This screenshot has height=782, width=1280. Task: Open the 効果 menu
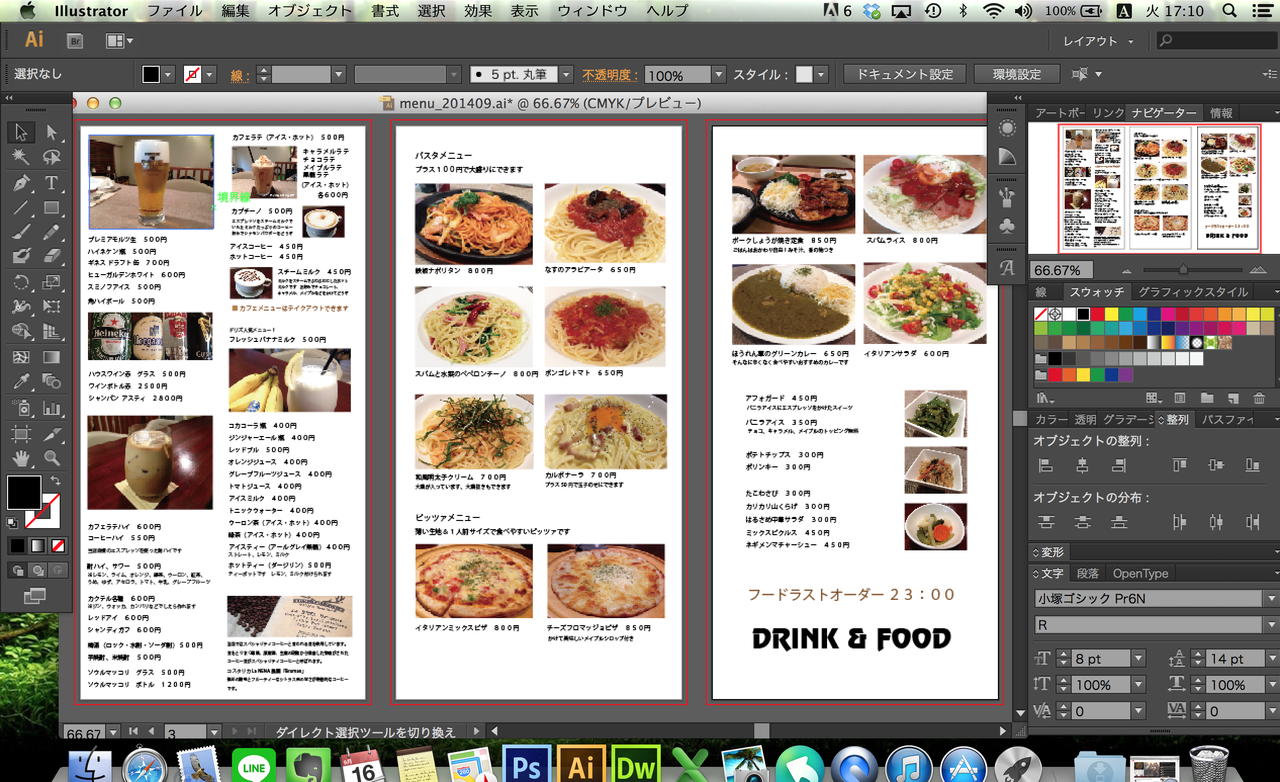[x=478, y=11]
